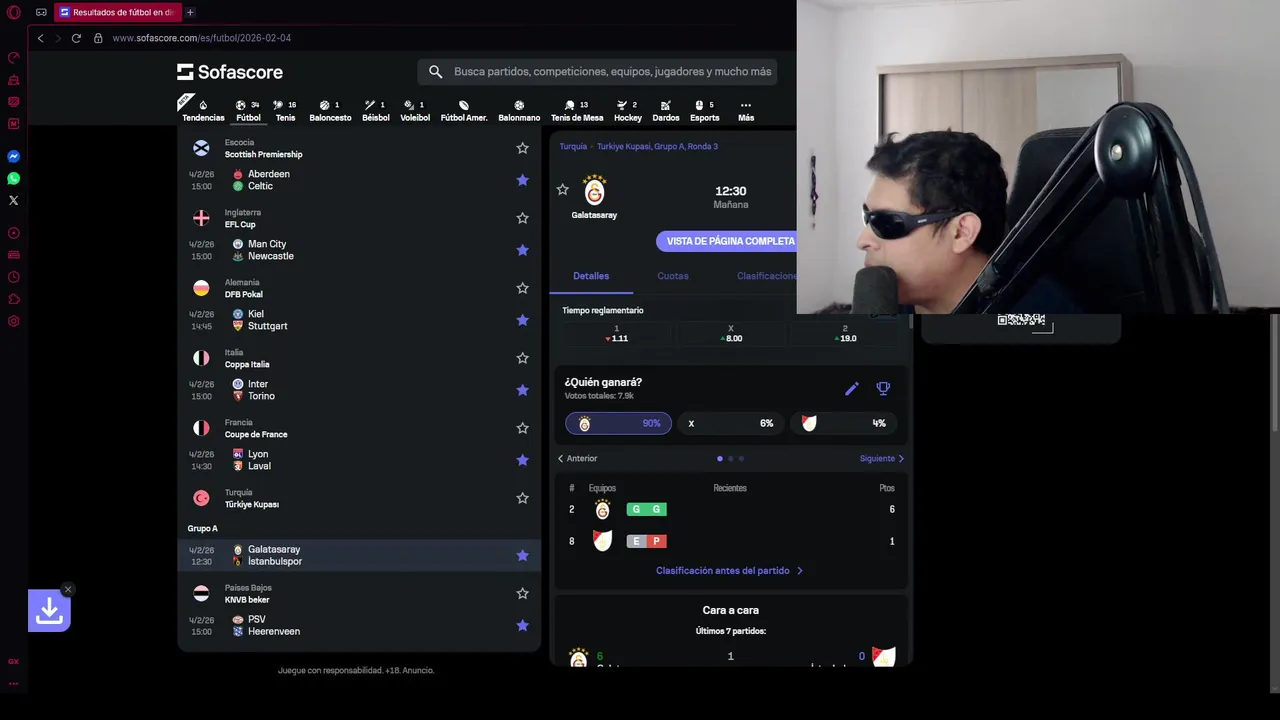Pin the DFB Pokal league star
The height and width of the screenshot is (720, 1280).
522,288
